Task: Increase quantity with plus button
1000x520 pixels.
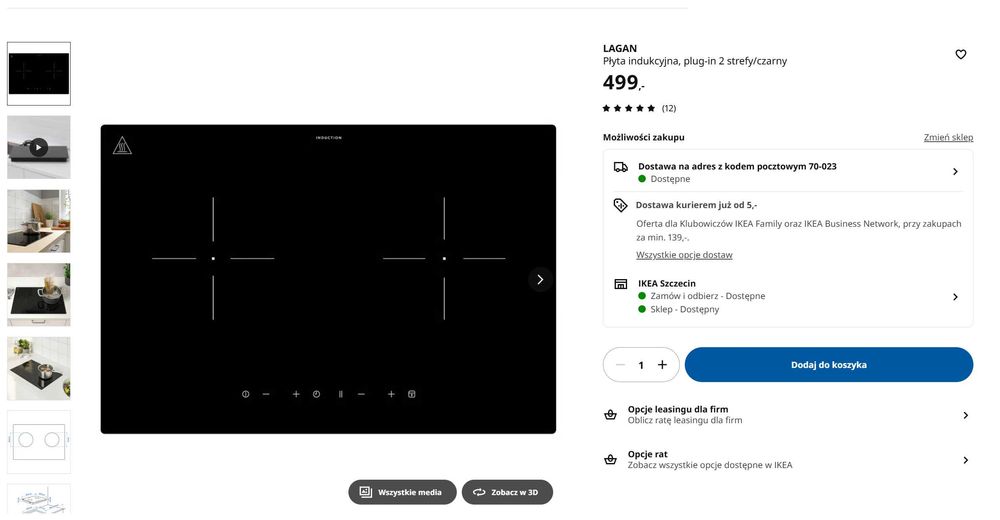Action: point(662,365)
